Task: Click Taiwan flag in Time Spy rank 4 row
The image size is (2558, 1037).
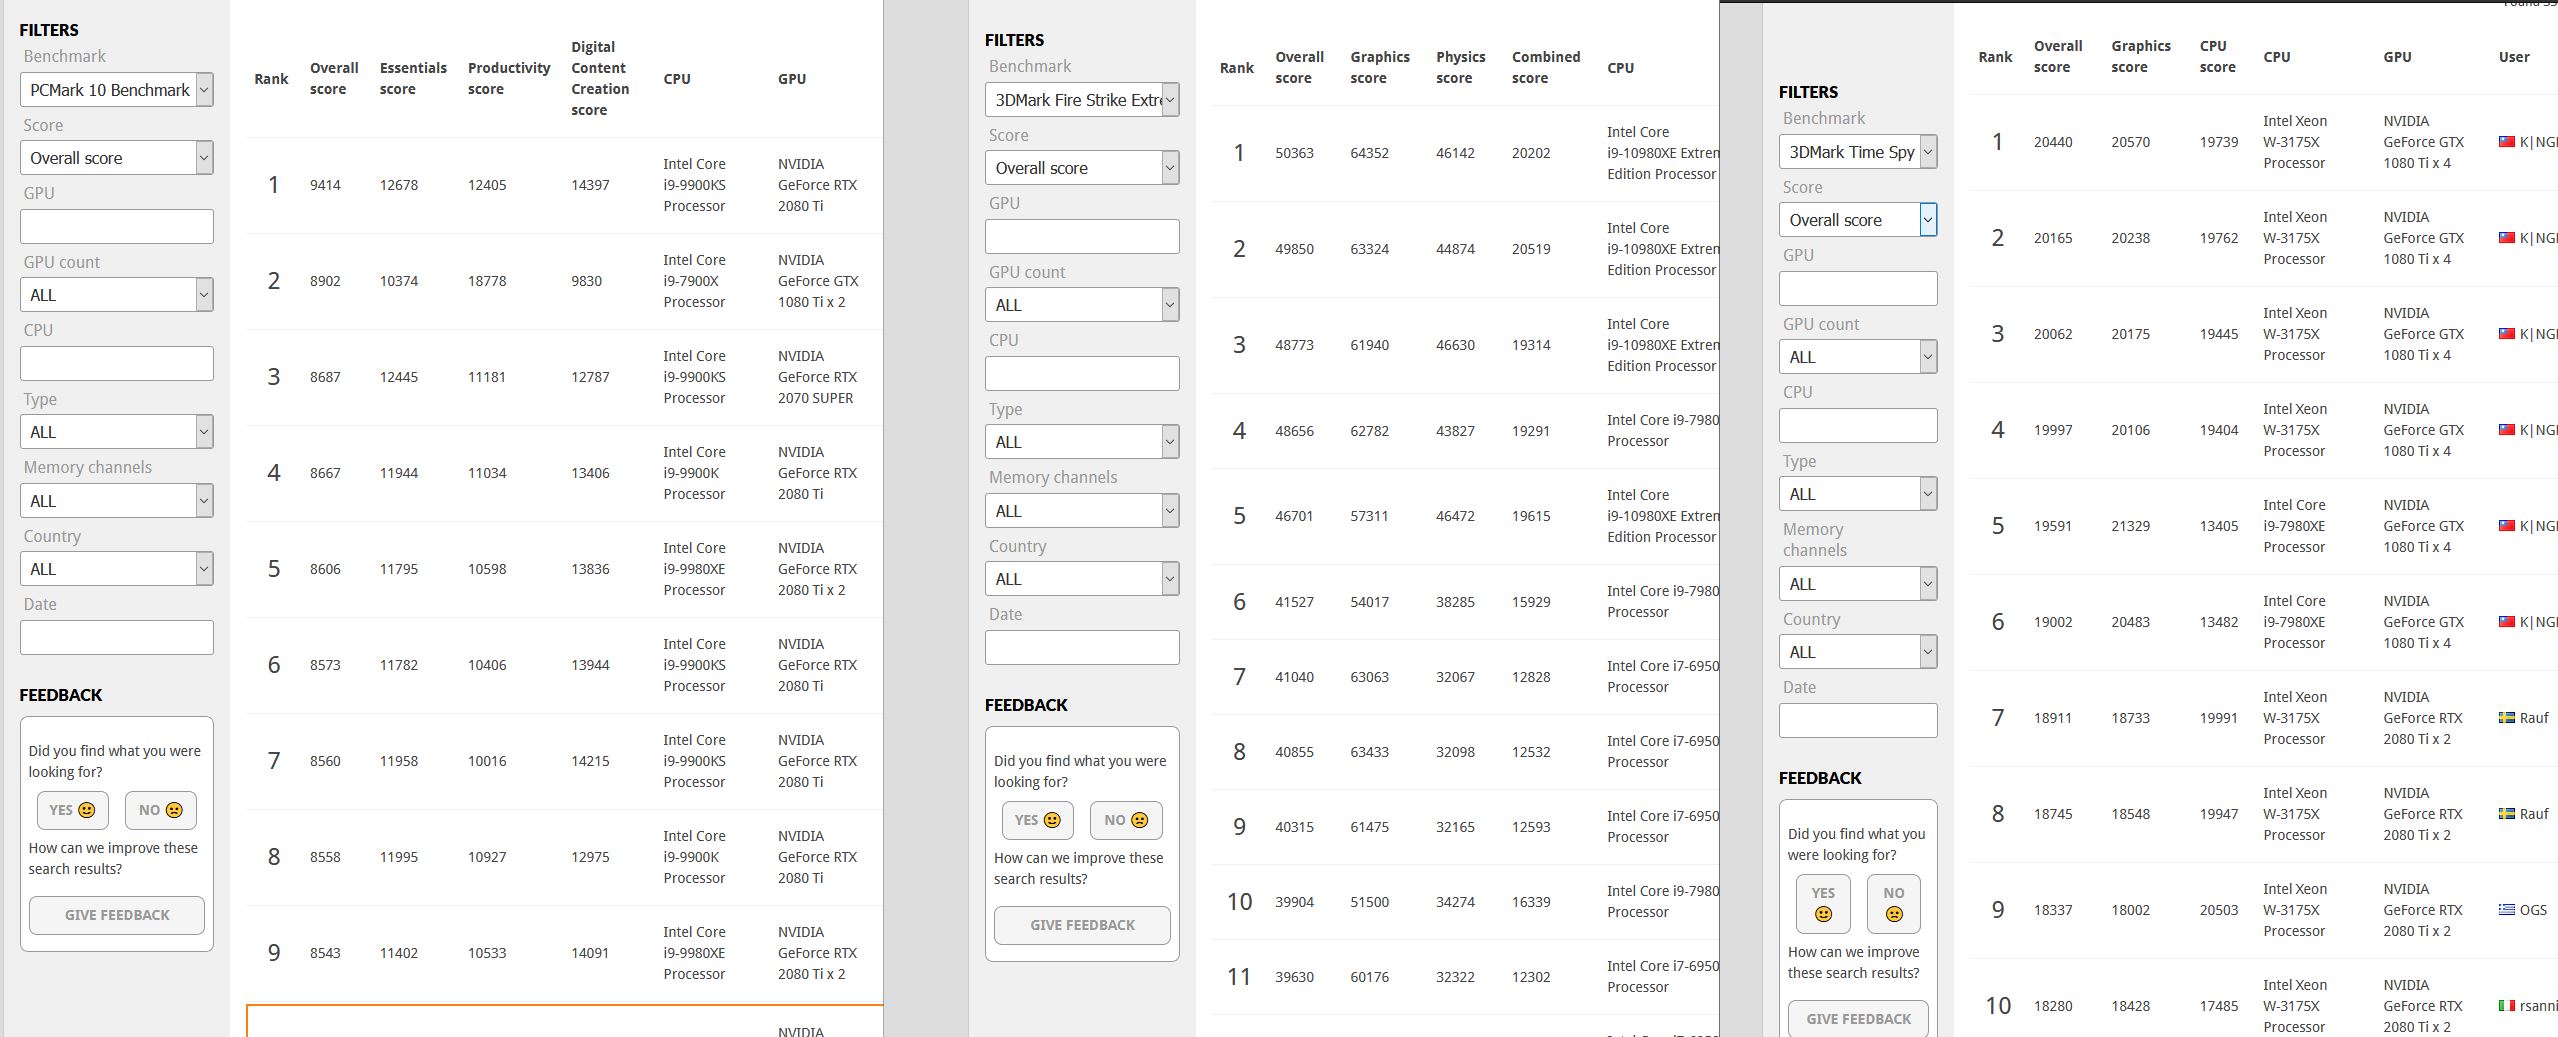Action: pyautogui.click(x=2507, y=430)
